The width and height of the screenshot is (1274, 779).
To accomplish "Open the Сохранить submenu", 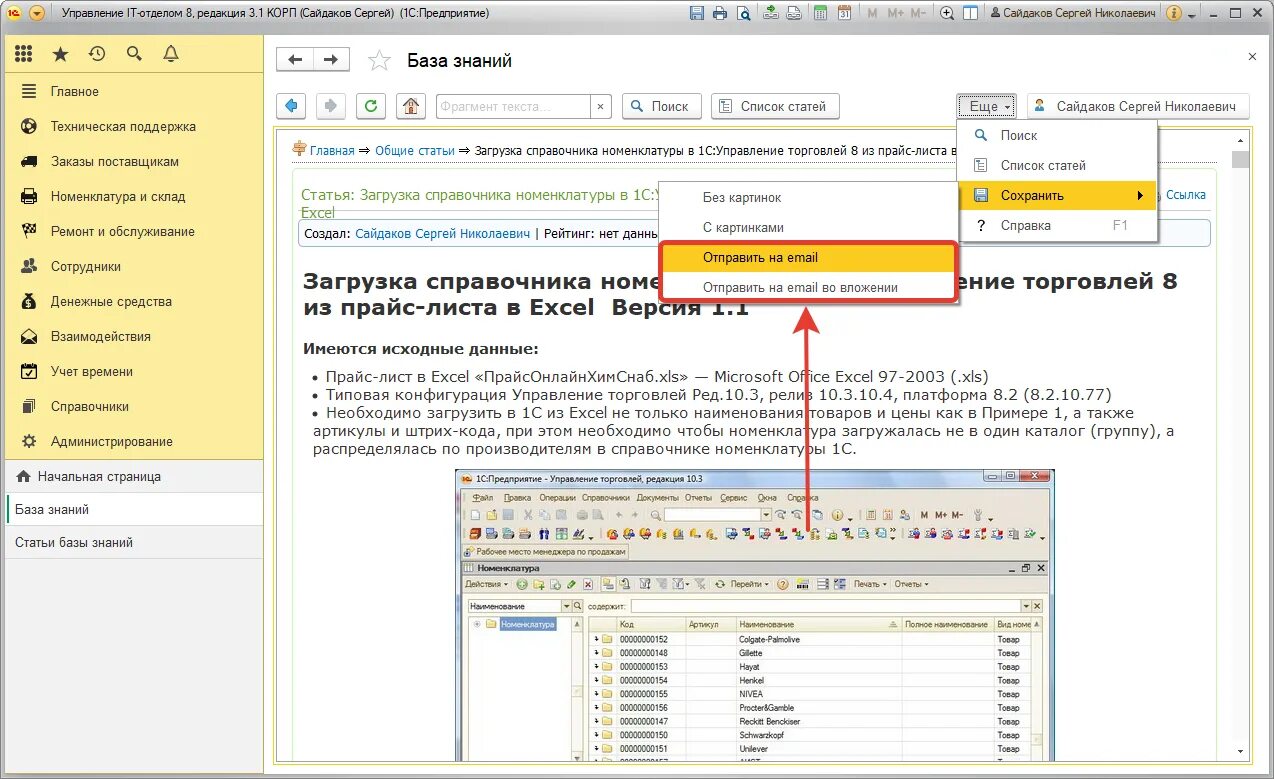I will point(1057,195).
